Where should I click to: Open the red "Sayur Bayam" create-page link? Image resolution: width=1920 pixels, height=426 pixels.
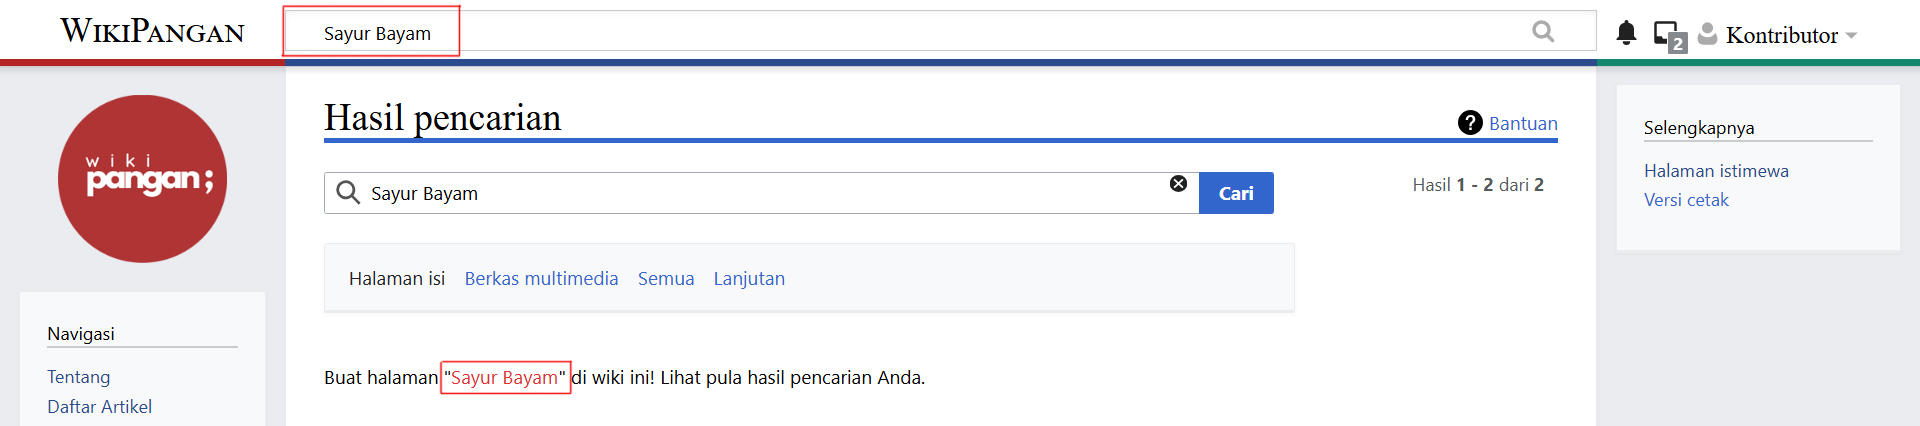505,378
